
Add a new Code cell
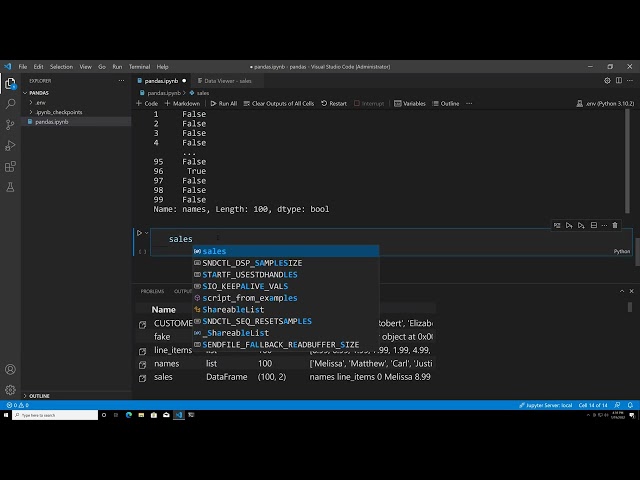(x=147, y=104)
